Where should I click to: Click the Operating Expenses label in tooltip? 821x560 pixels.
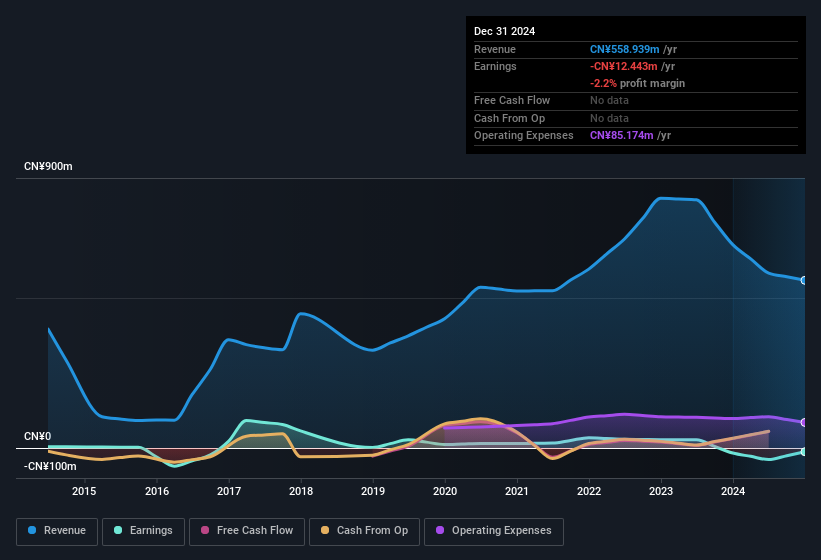(524, 135)
